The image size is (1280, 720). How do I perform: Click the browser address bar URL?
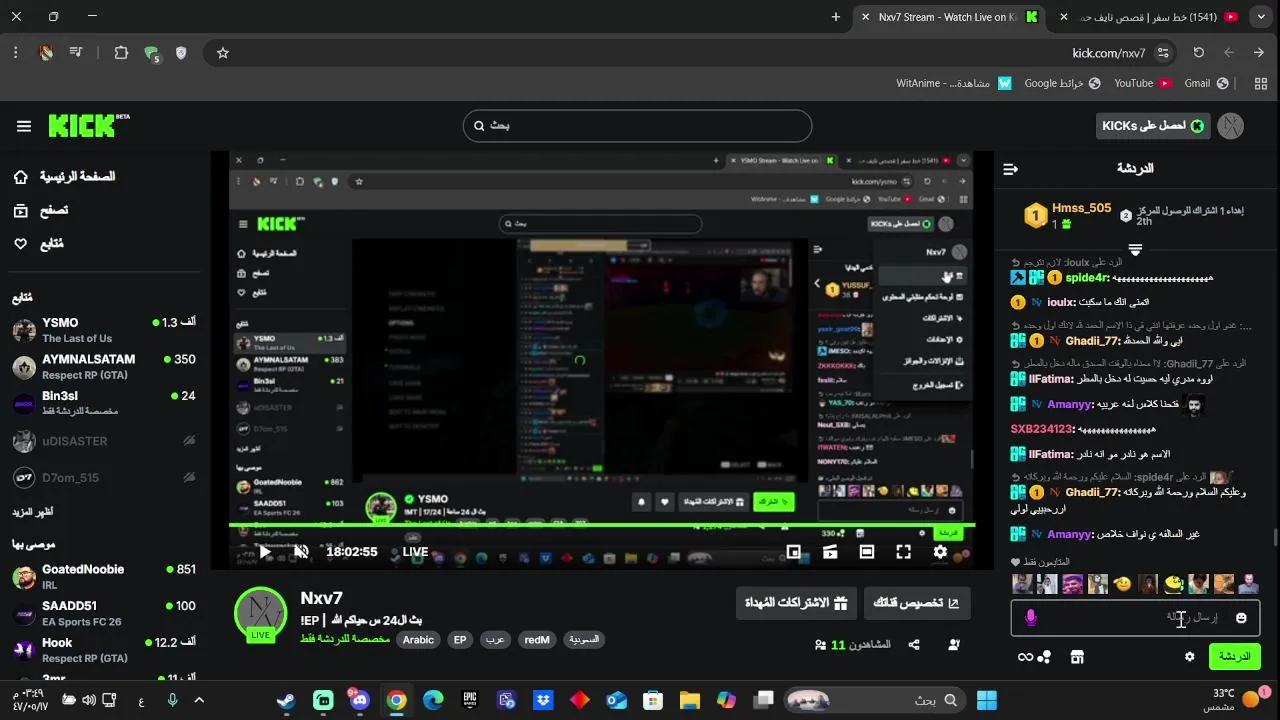tap(1109, 53)
